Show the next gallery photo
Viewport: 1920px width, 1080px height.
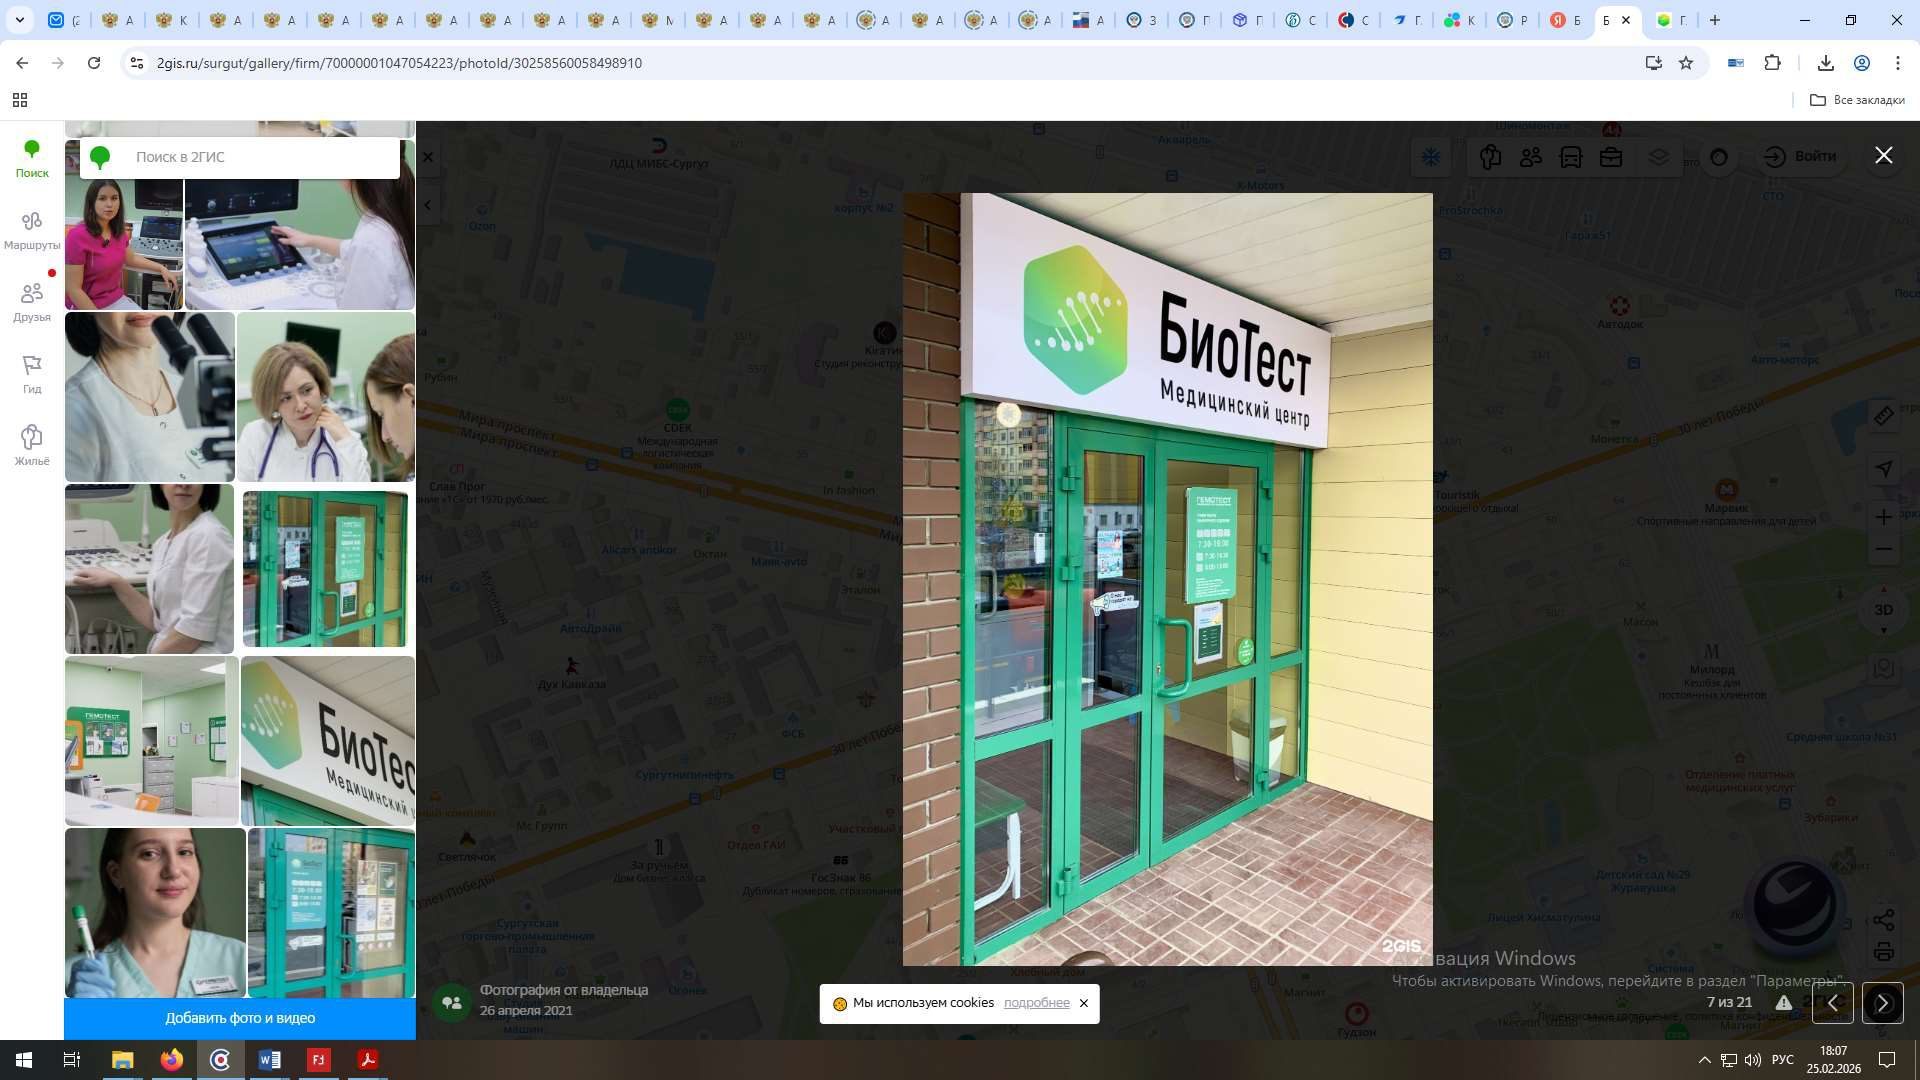click(x=1882, y=1003)
